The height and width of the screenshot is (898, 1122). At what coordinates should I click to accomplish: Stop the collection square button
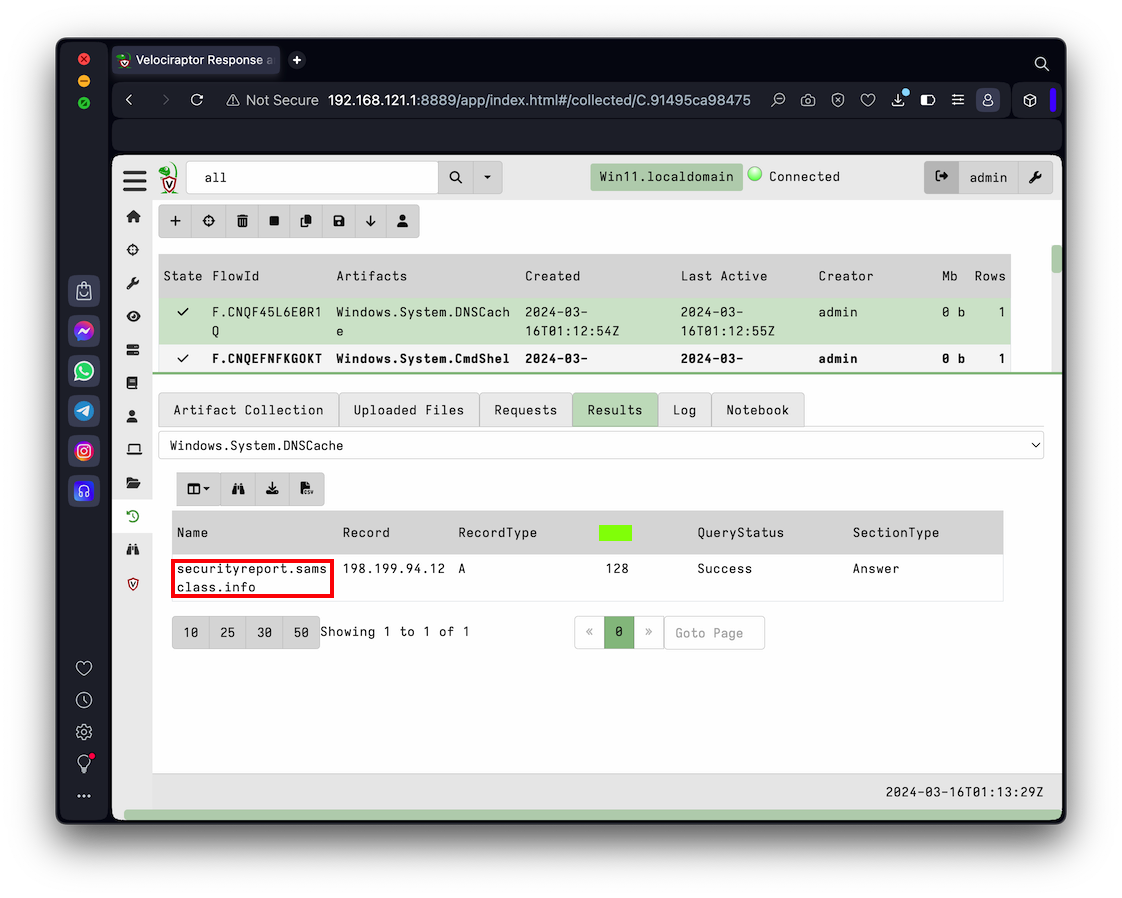[274, 221]
